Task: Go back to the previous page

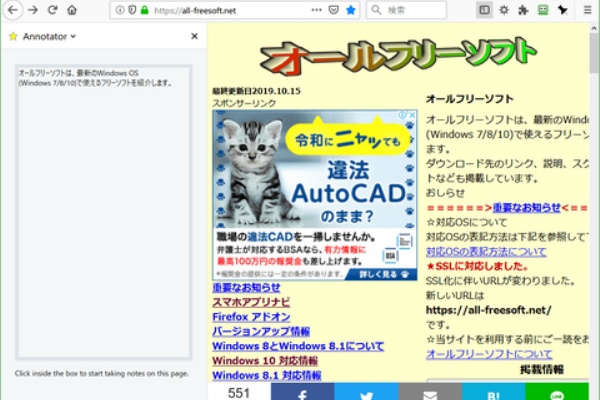Action: pos(13,10)
